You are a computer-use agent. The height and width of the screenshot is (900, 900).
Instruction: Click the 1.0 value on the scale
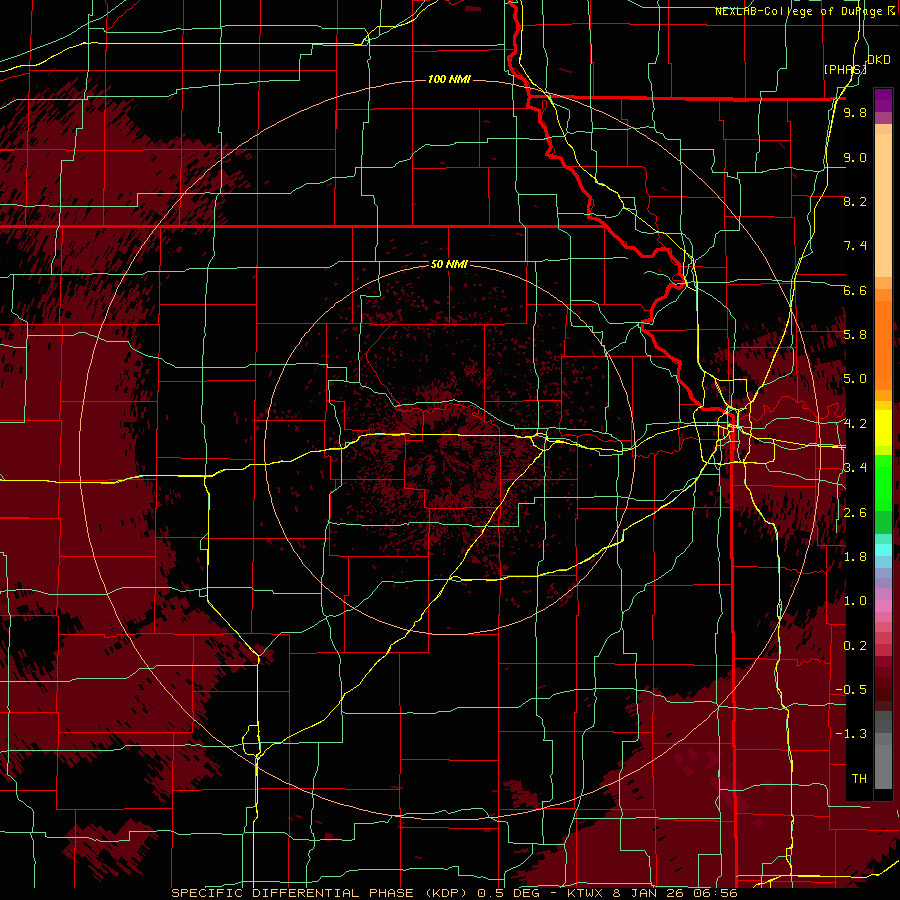(x=855, y=601)
